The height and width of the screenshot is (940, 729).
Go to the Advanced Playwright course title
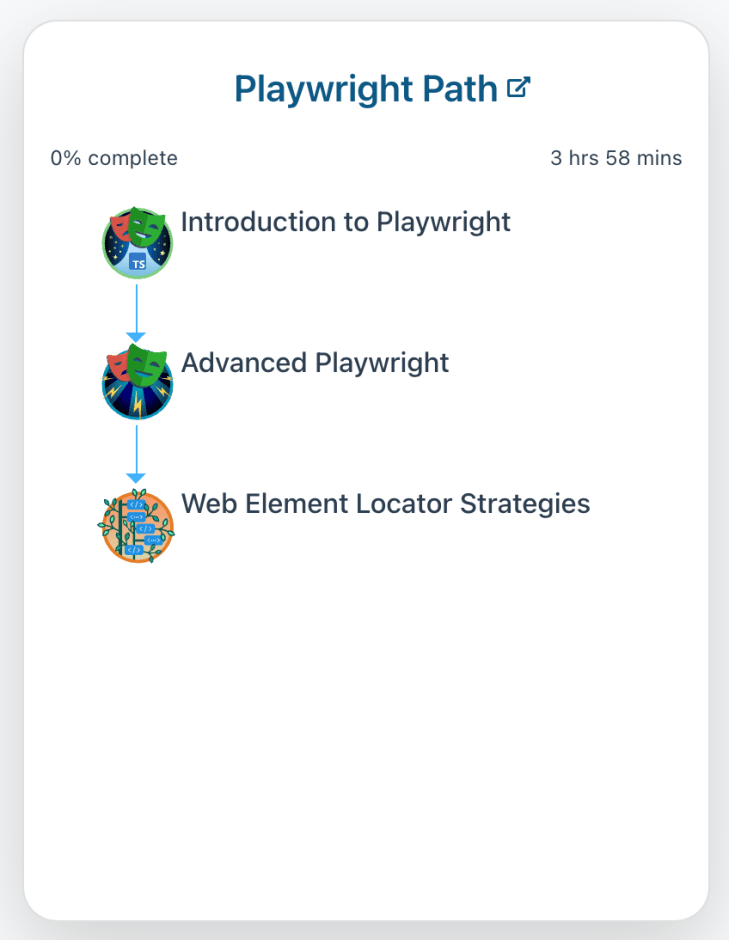pos(315,362)
